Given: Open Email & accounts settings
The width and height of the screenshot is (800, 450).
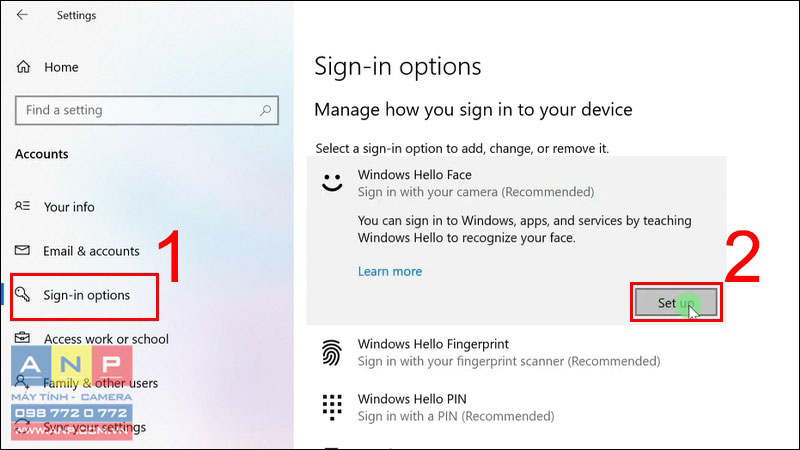Looking at the screenshot, I should tap(91, 251).
